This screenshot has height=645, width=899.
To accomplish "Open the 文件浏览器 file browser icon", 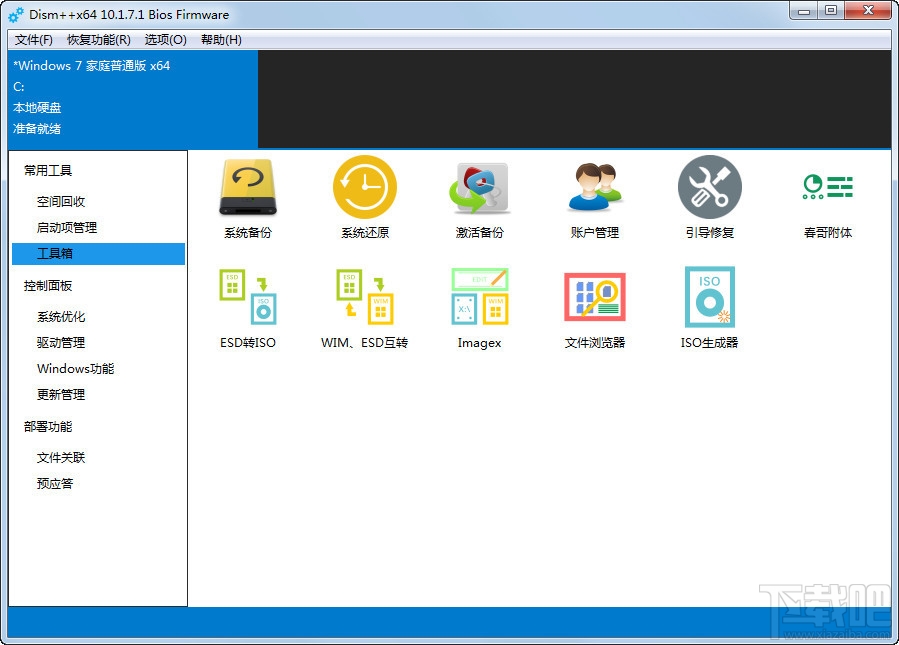I will pyautogui.click(x=595, y=297).
